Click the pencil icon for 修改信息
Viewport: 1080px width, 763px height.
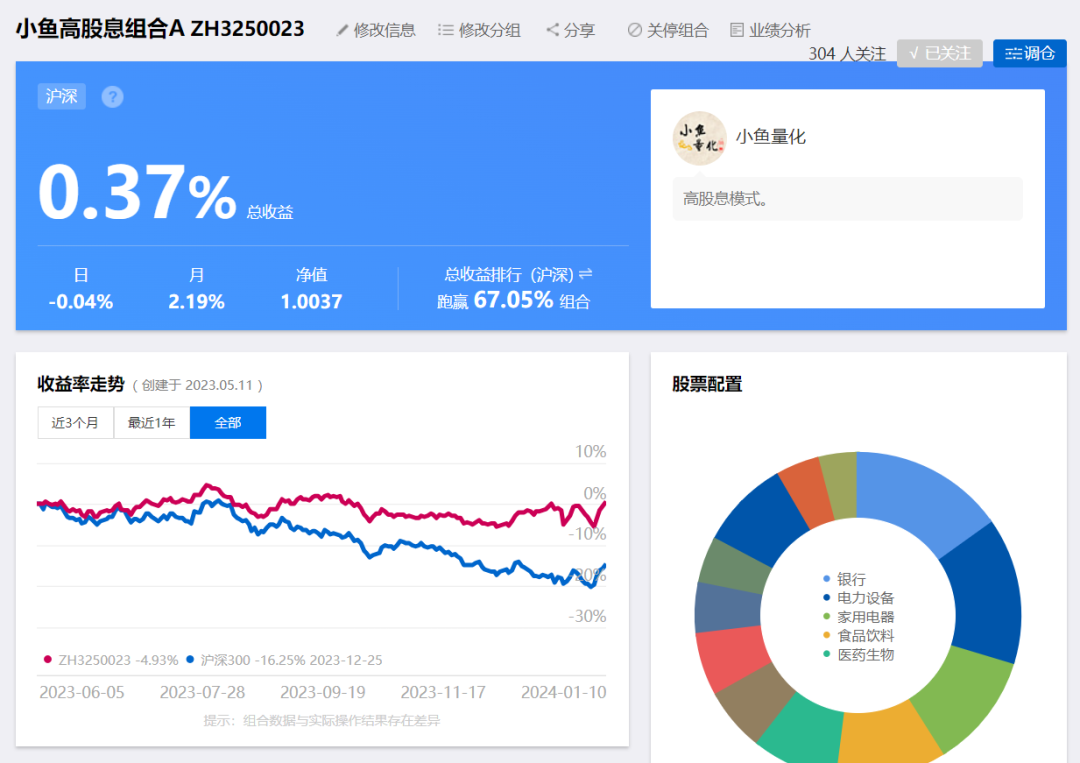pos(342,30)
